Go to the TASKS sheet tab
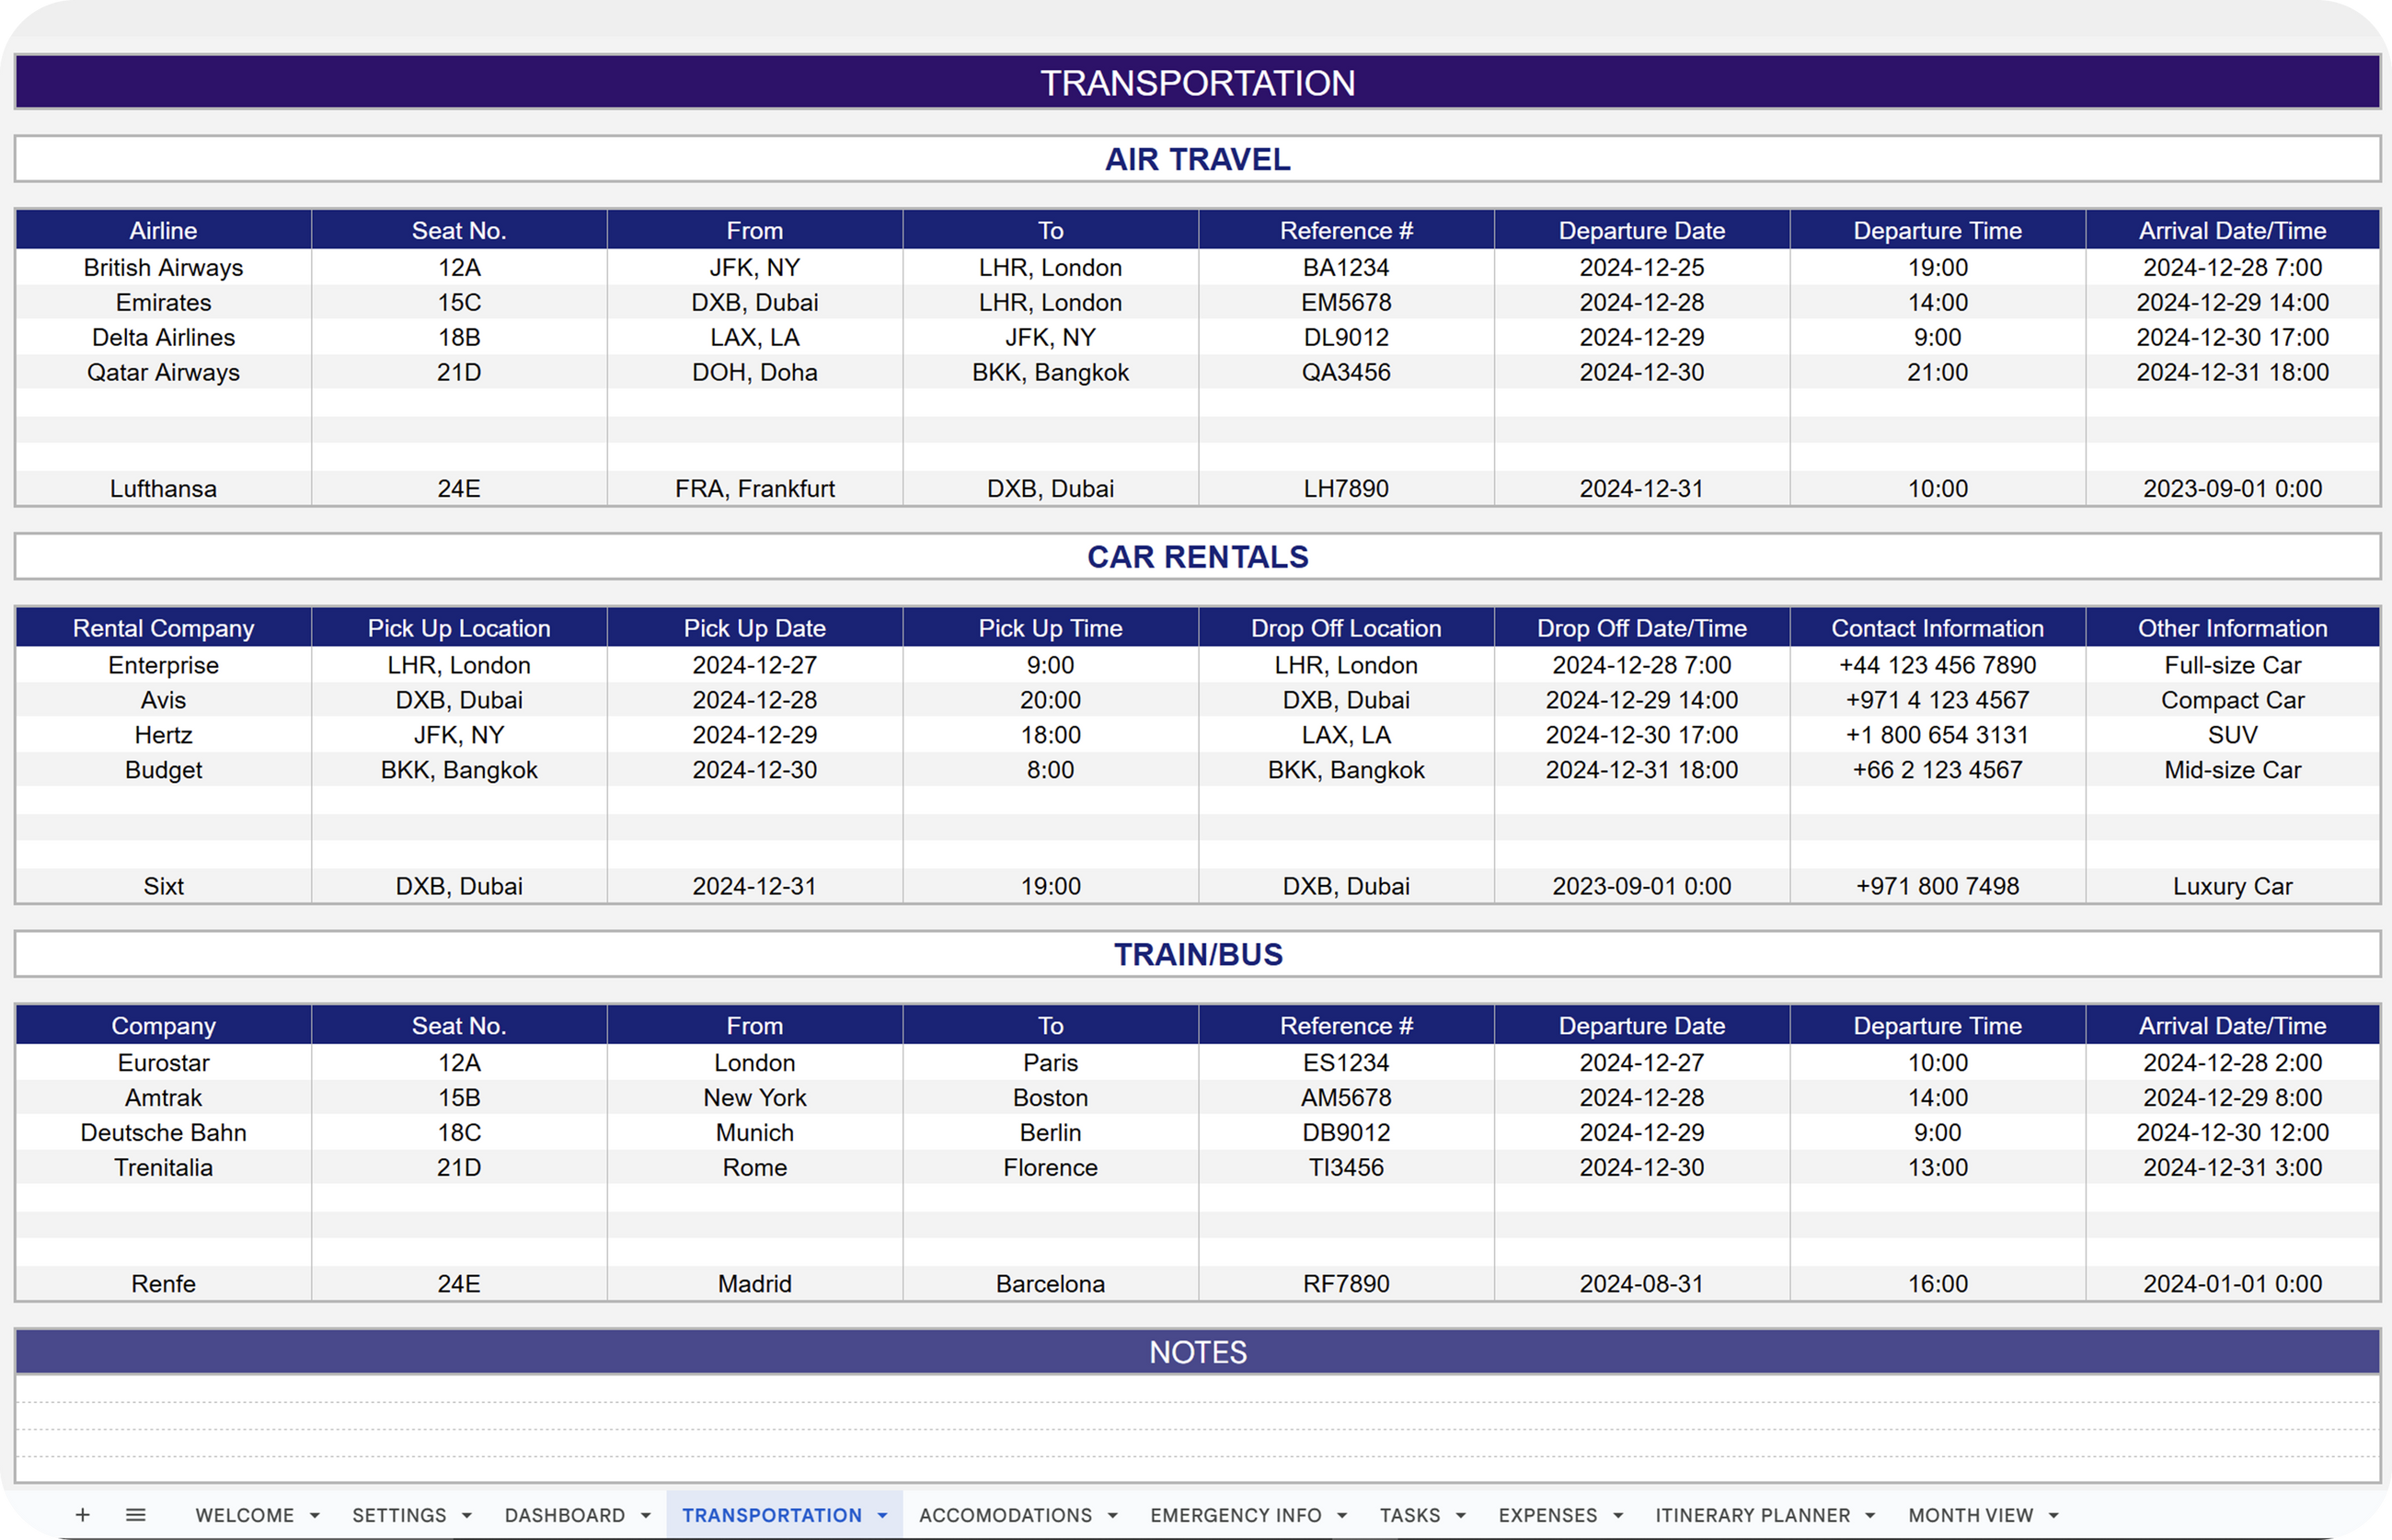The image size is (2392, 1540). (x=1410, y=1515)
